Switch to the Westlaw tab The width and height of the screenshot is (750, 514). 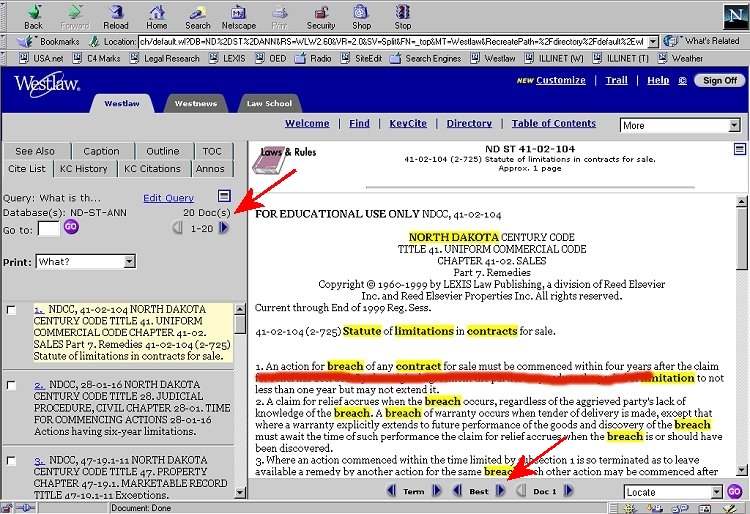(122, 103)
